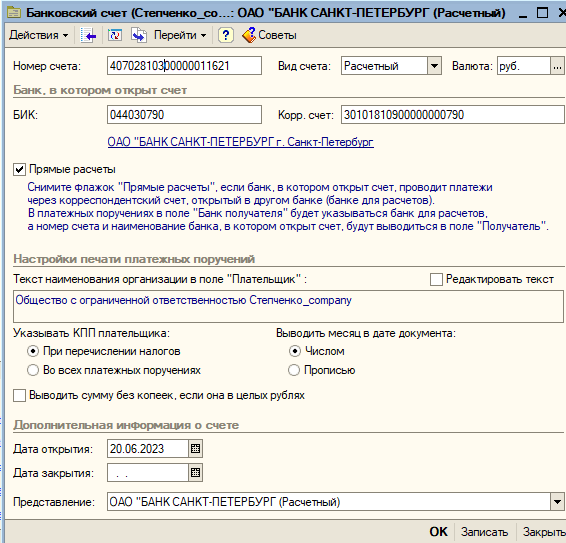
Task: Click the Вид счета field showing Расчетный
Action: pos(384,66)
